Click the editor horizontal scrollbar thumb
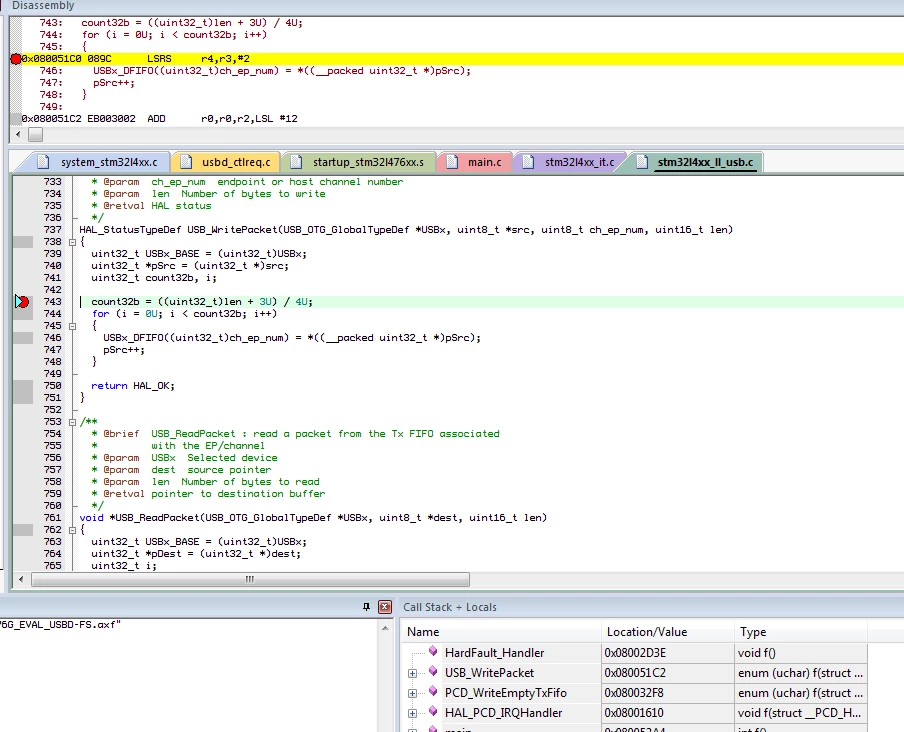Viewport: 904px width, 732px height. click(250, 579)
